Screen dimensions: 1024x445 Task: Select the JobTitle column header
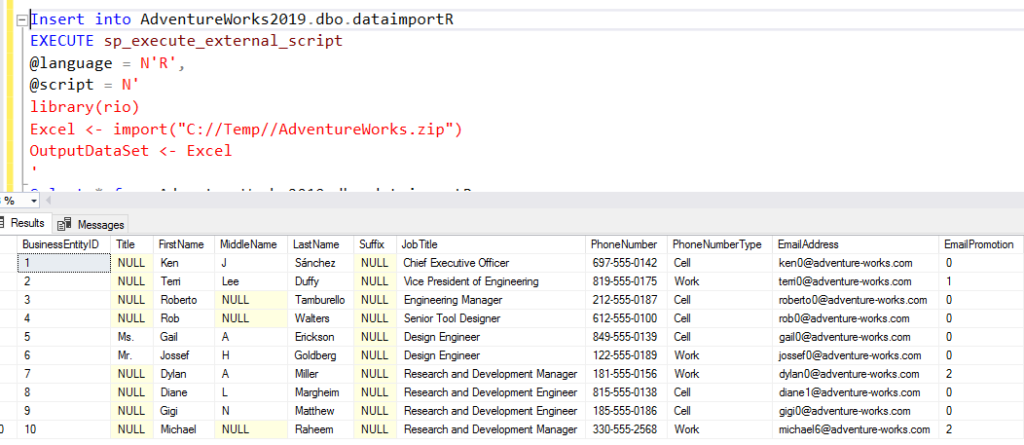[420, 244]
